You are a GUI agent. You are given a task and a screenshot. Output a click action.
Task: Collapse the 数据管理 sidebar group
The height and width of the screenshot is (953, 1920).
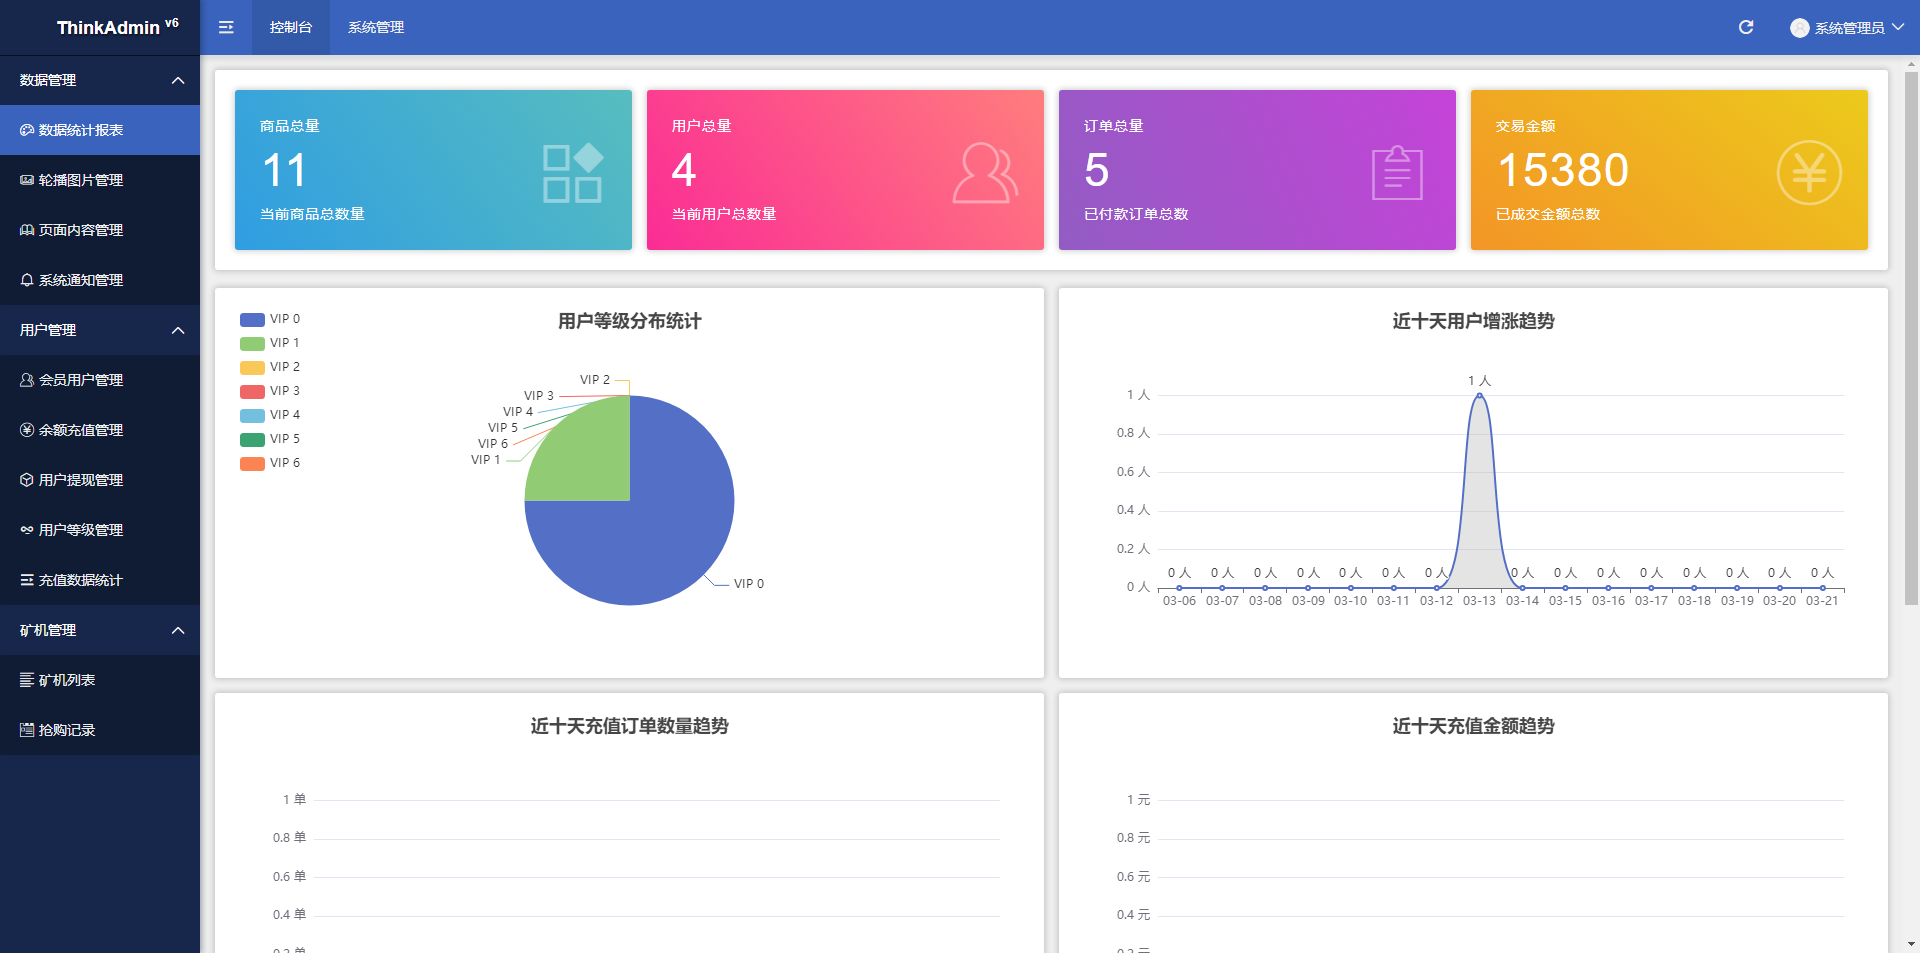[x=100, y=80]
